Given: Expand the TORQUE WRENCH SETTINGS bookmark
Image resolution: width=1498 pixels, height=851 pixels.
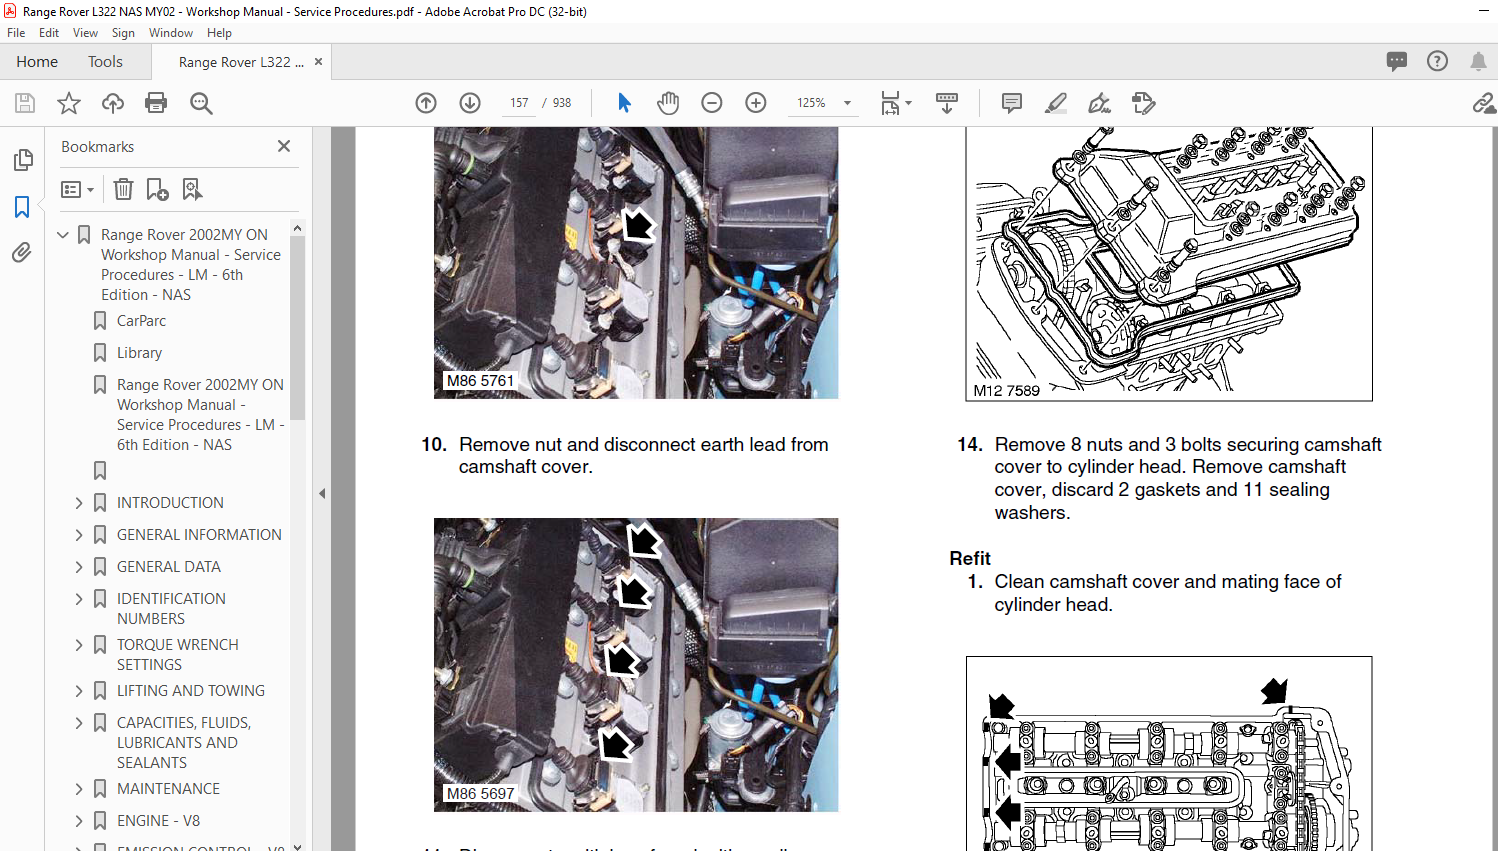Looking at the screenshot, I should pos(79,645).
